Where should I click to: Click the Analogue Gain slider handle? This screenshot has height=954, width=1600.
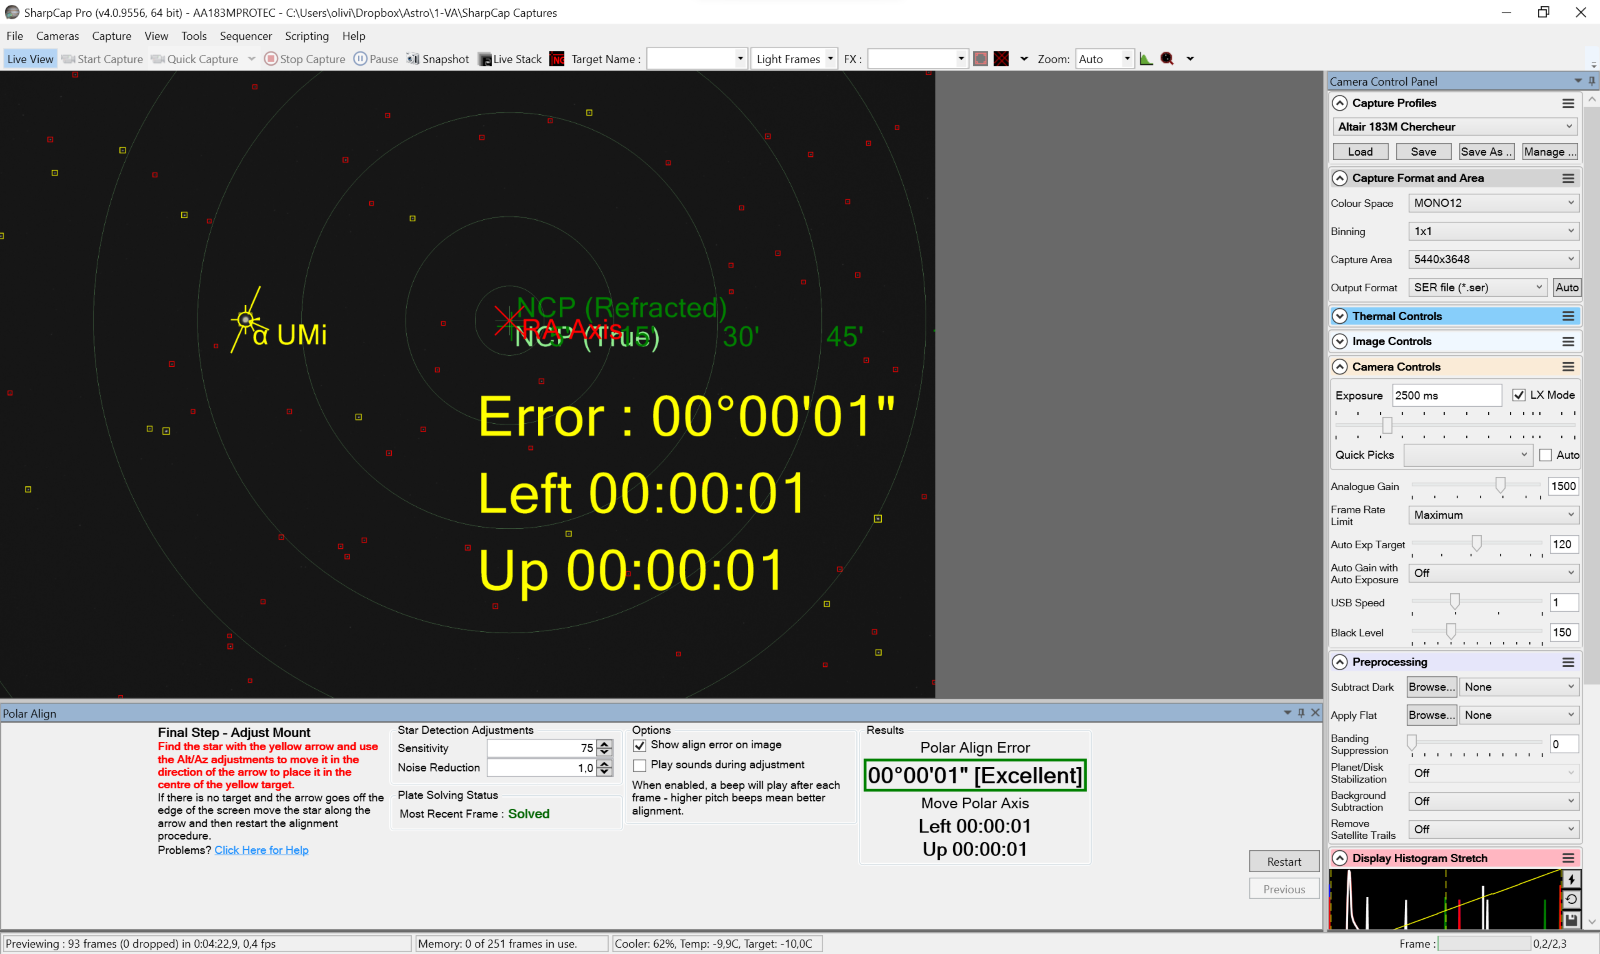1500,486
